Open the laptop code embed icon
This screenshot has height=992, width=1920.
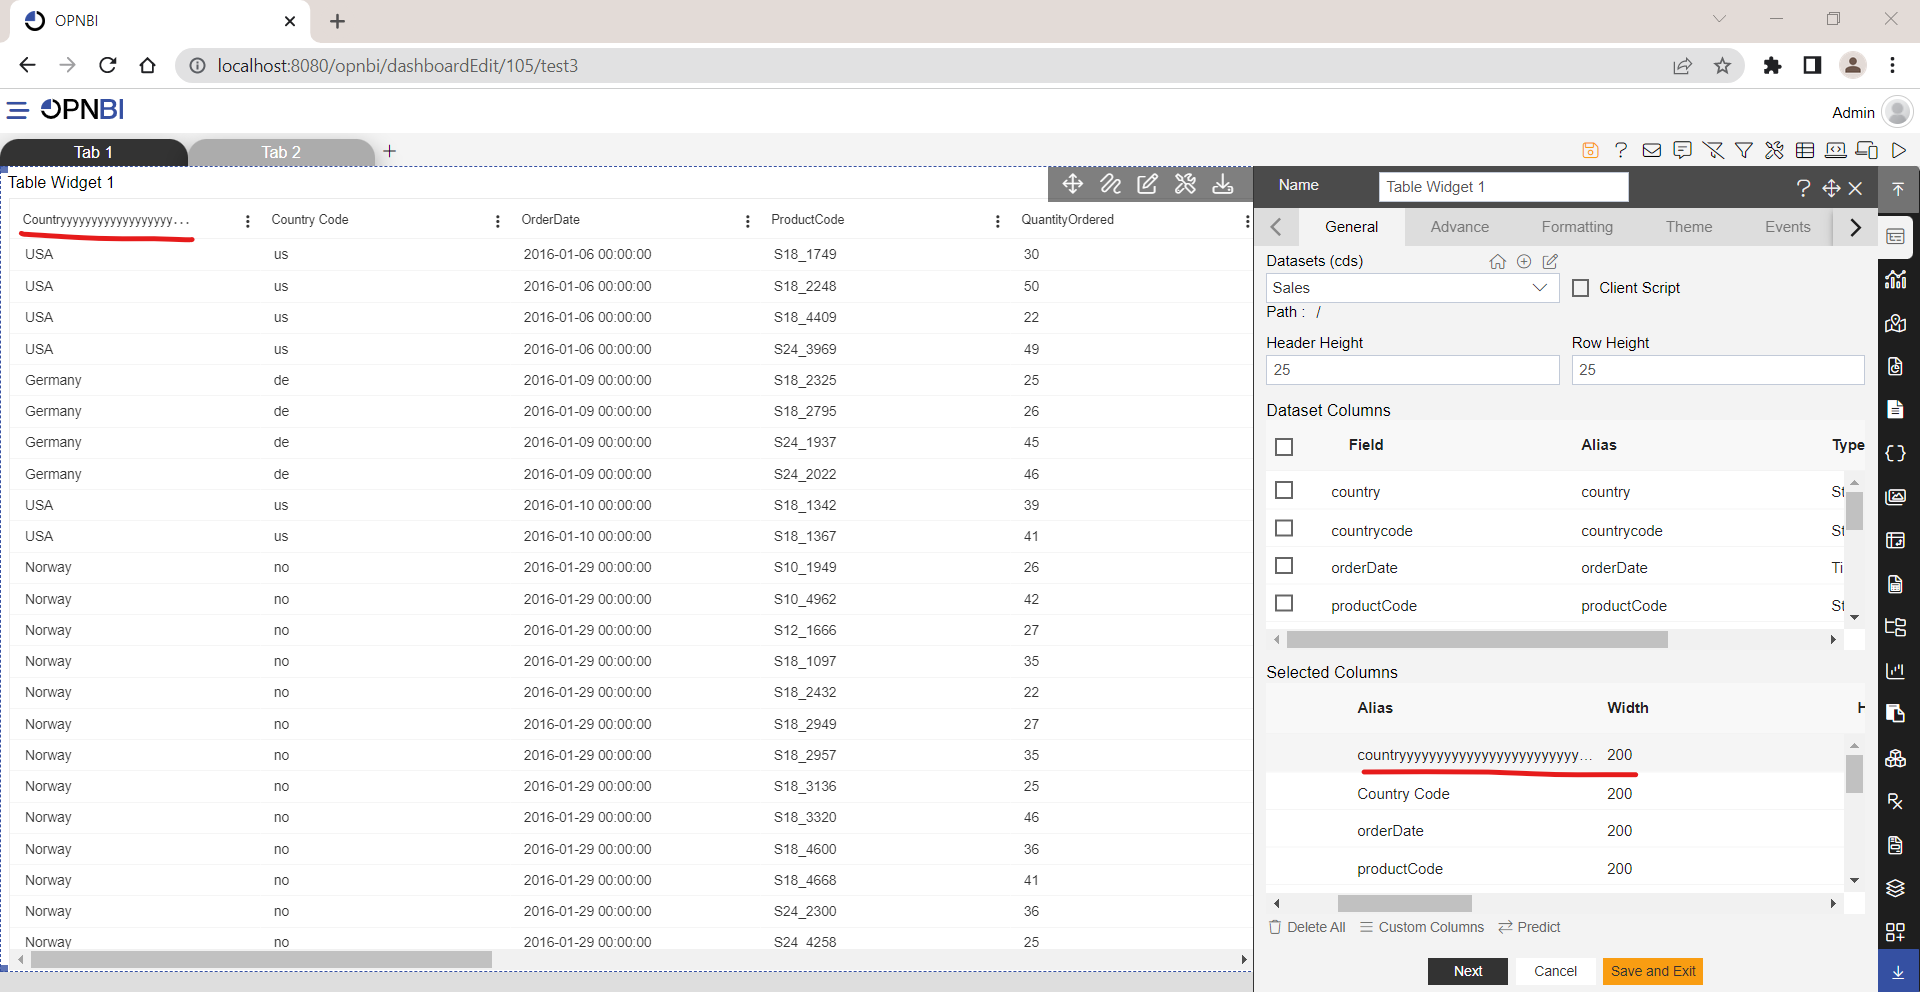(1836, 150)
